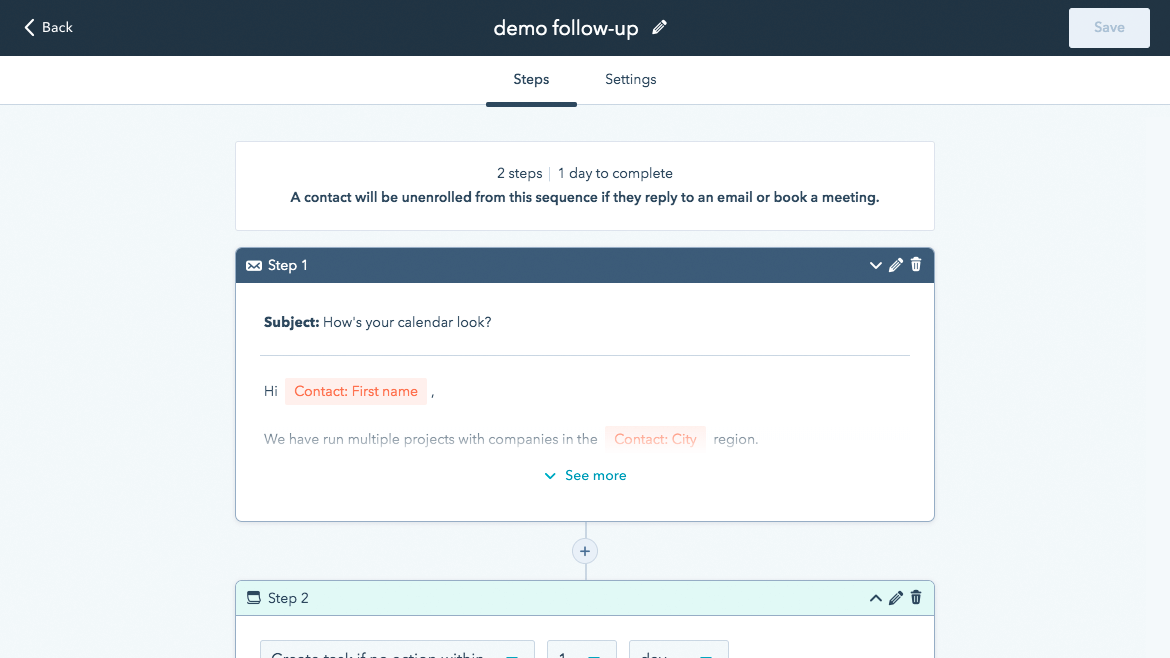
Task: Switch to the Settings tab
Action: tap(630, 79)
